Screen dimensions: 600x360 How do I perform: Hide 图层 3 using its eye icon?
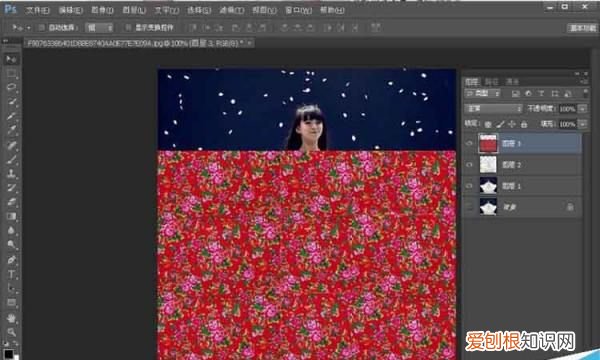click(470, 143)
